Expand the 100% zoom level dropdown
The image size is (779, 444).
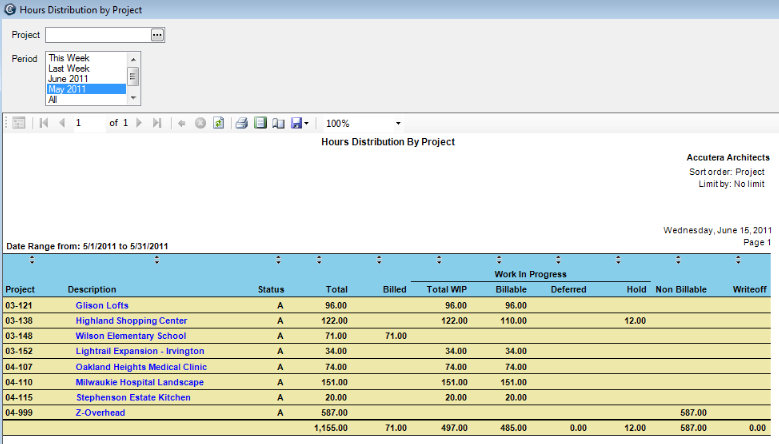(397, 123)
